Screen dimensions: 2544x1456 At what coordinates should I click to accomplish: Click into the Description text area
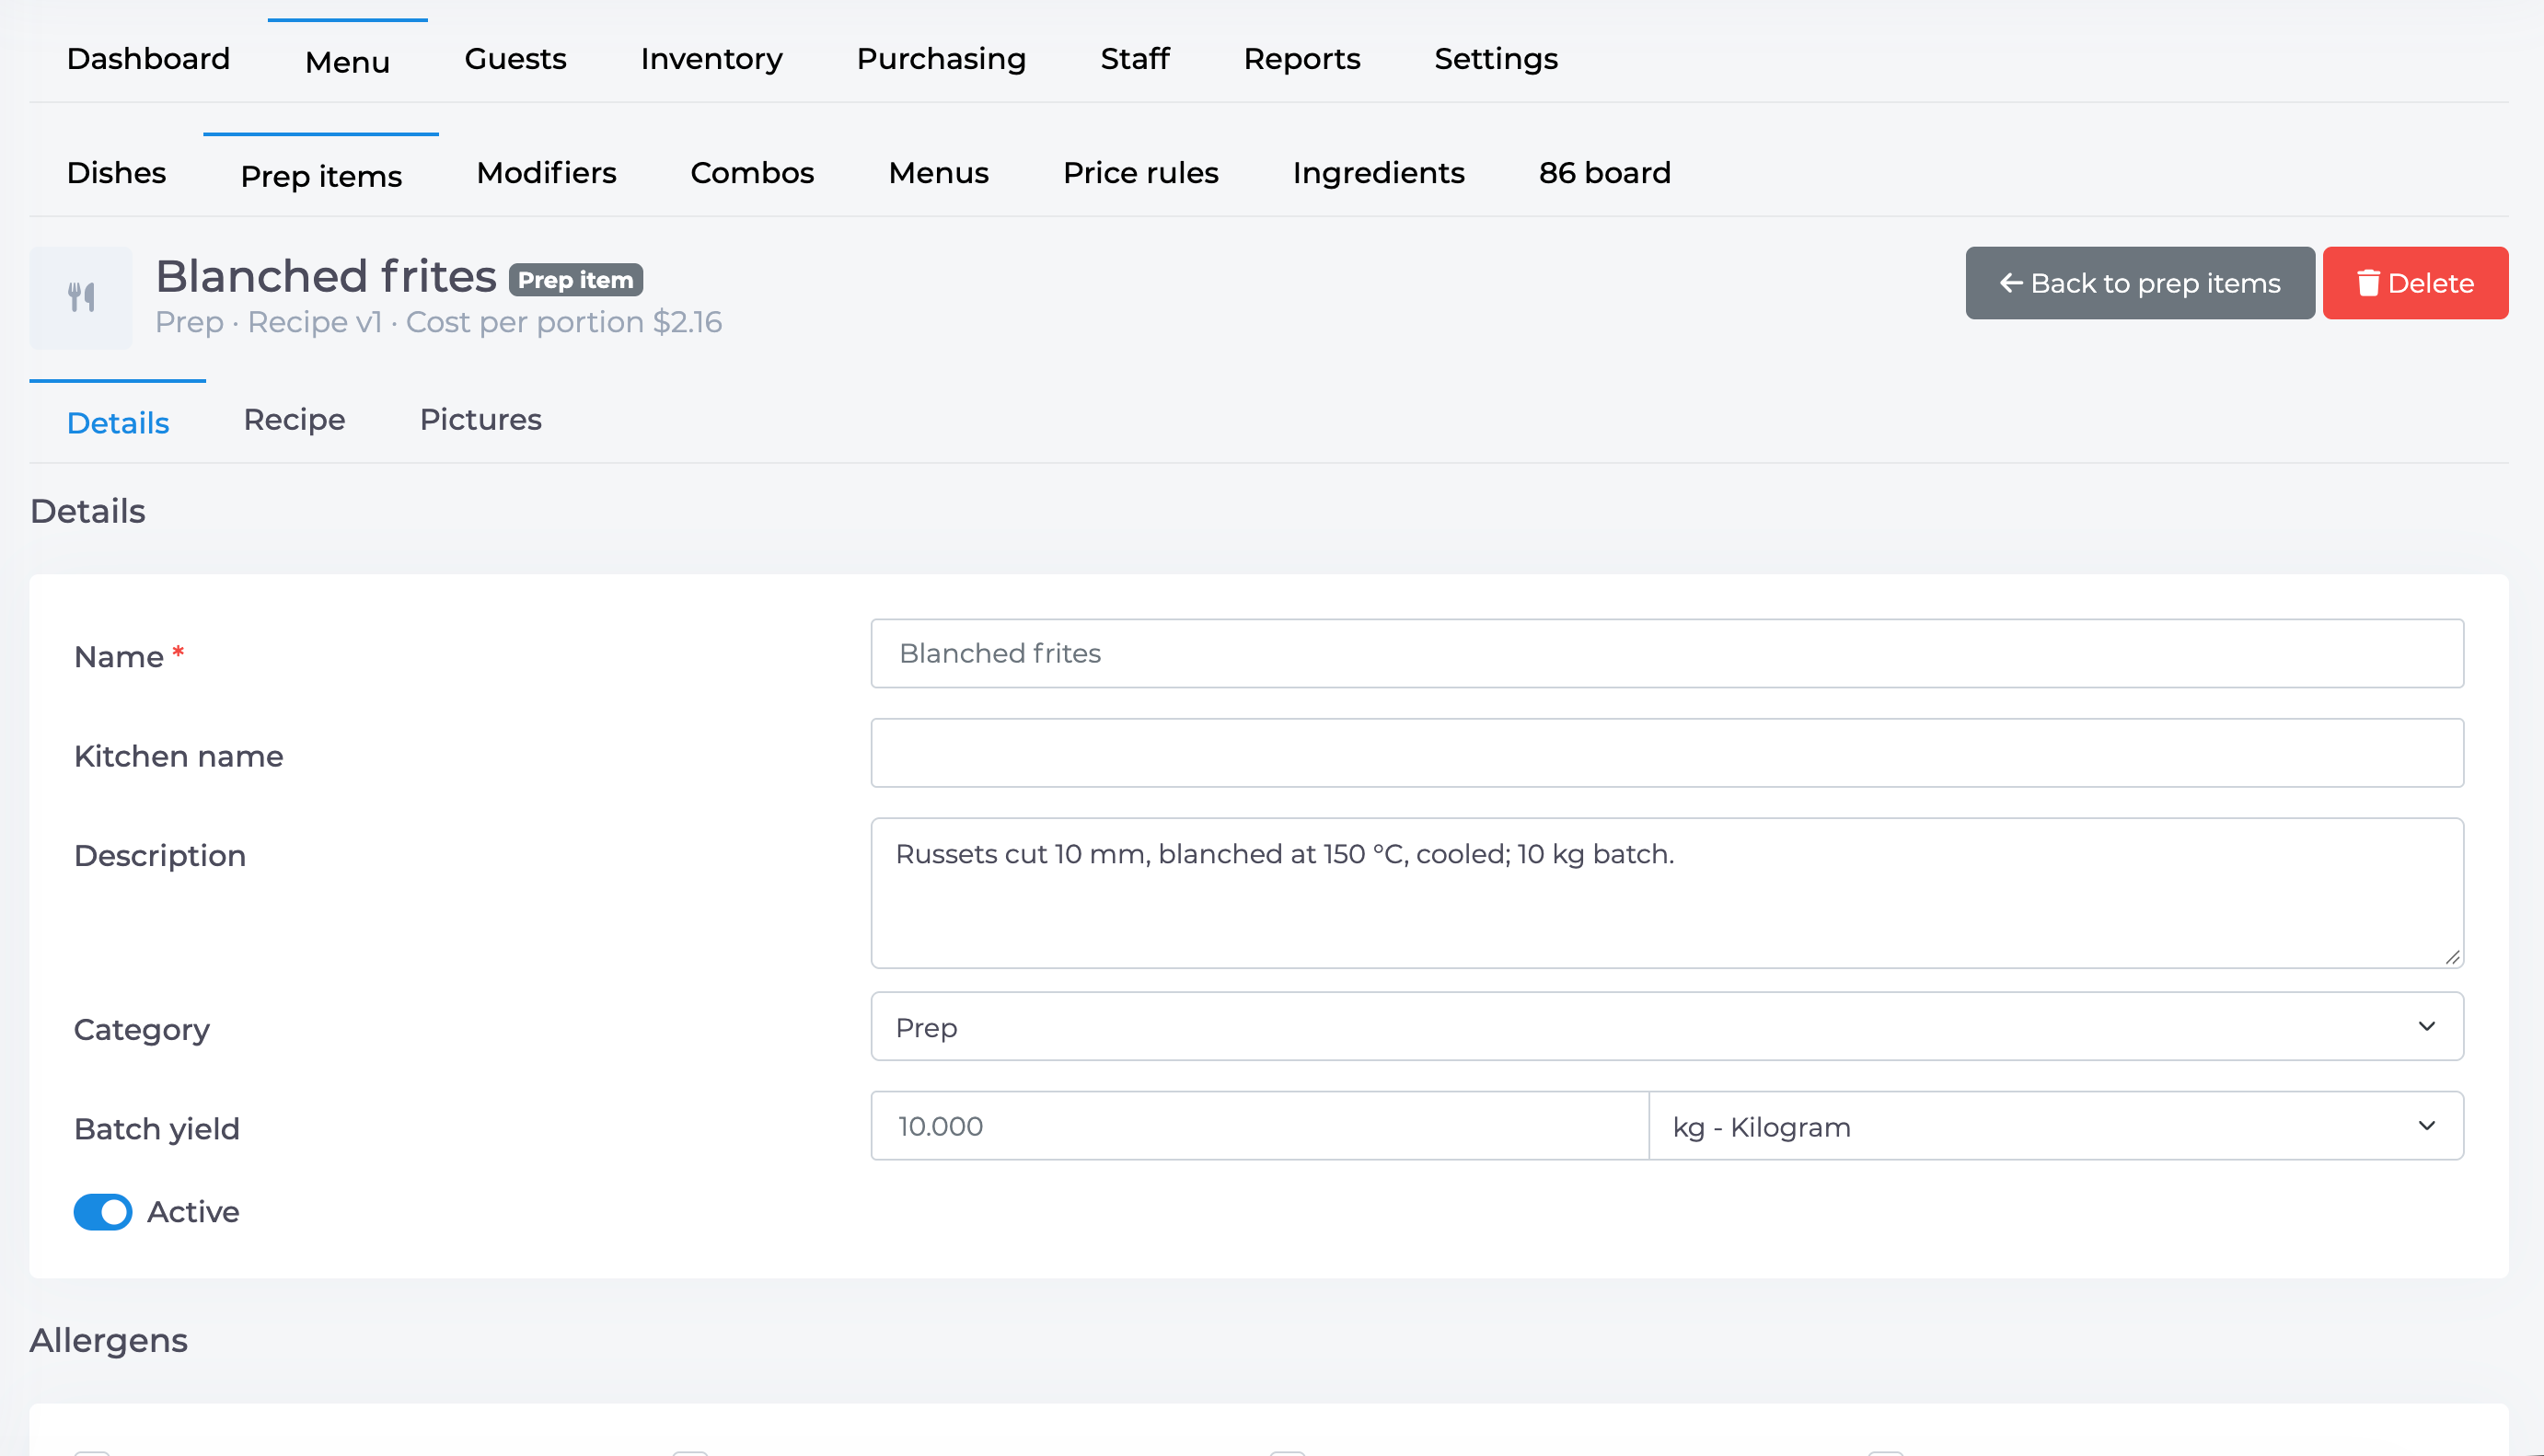tap(1666, 892)
